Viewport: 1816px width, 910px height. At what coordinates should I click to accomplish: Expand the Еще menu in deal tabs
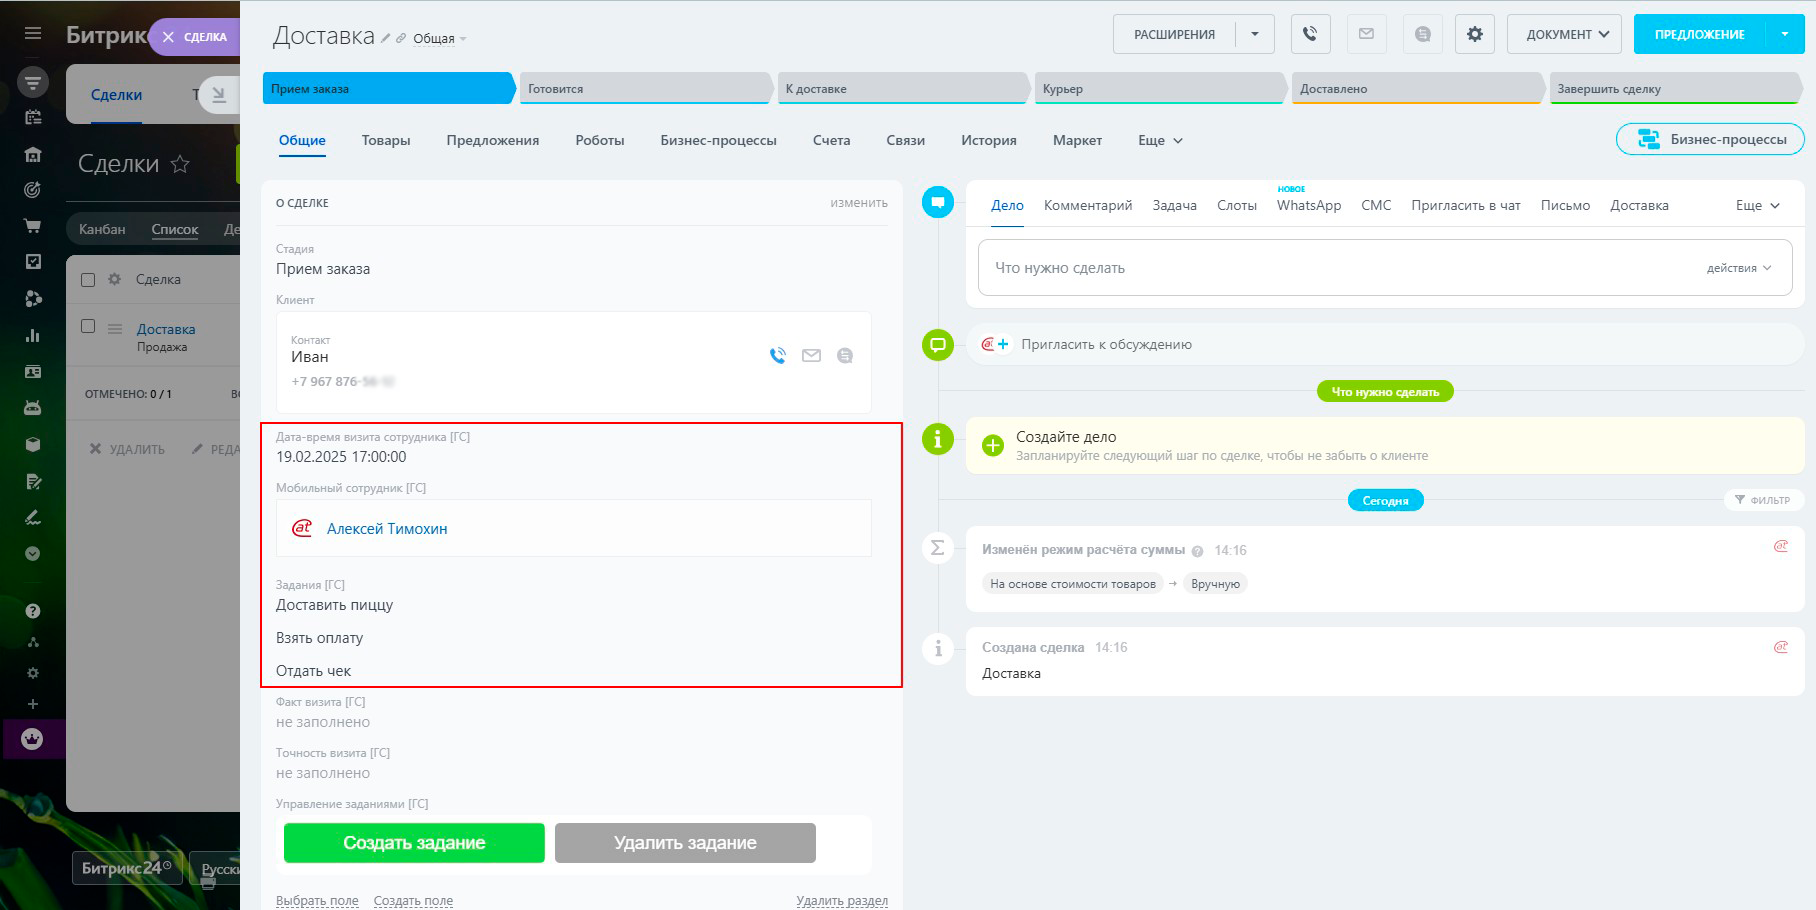1160,140
